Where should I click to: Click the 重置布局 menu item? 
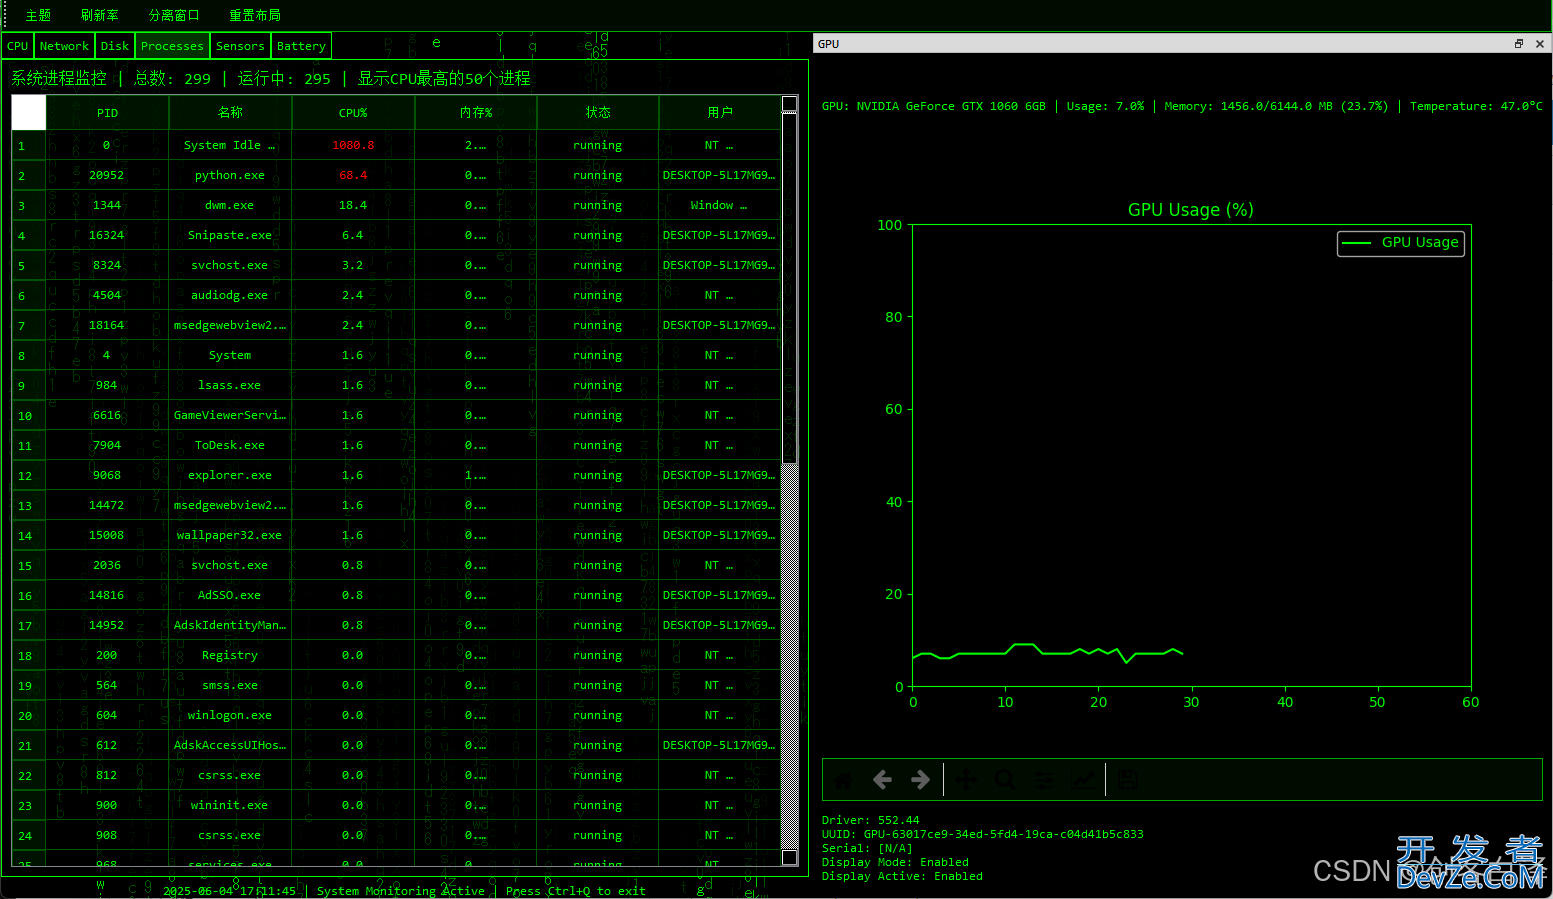[255, 15]
